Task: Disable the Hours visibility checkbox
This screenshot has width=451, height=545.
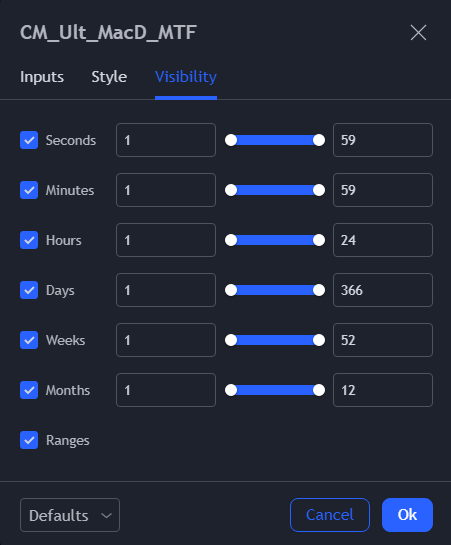Action: (29, 240)
